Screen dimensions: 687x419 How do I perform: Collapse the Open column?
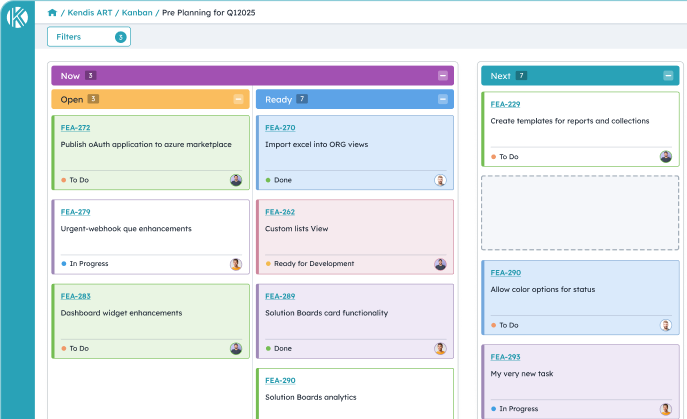[238, 99]
